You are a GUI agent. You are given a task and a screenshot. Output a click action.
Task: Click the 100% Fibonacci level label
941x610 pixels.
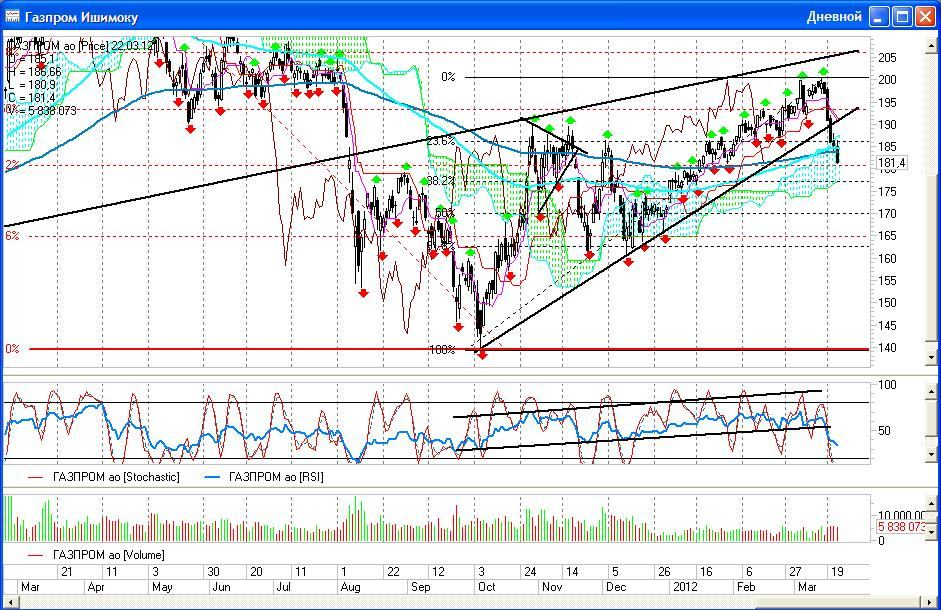[442, 350]
